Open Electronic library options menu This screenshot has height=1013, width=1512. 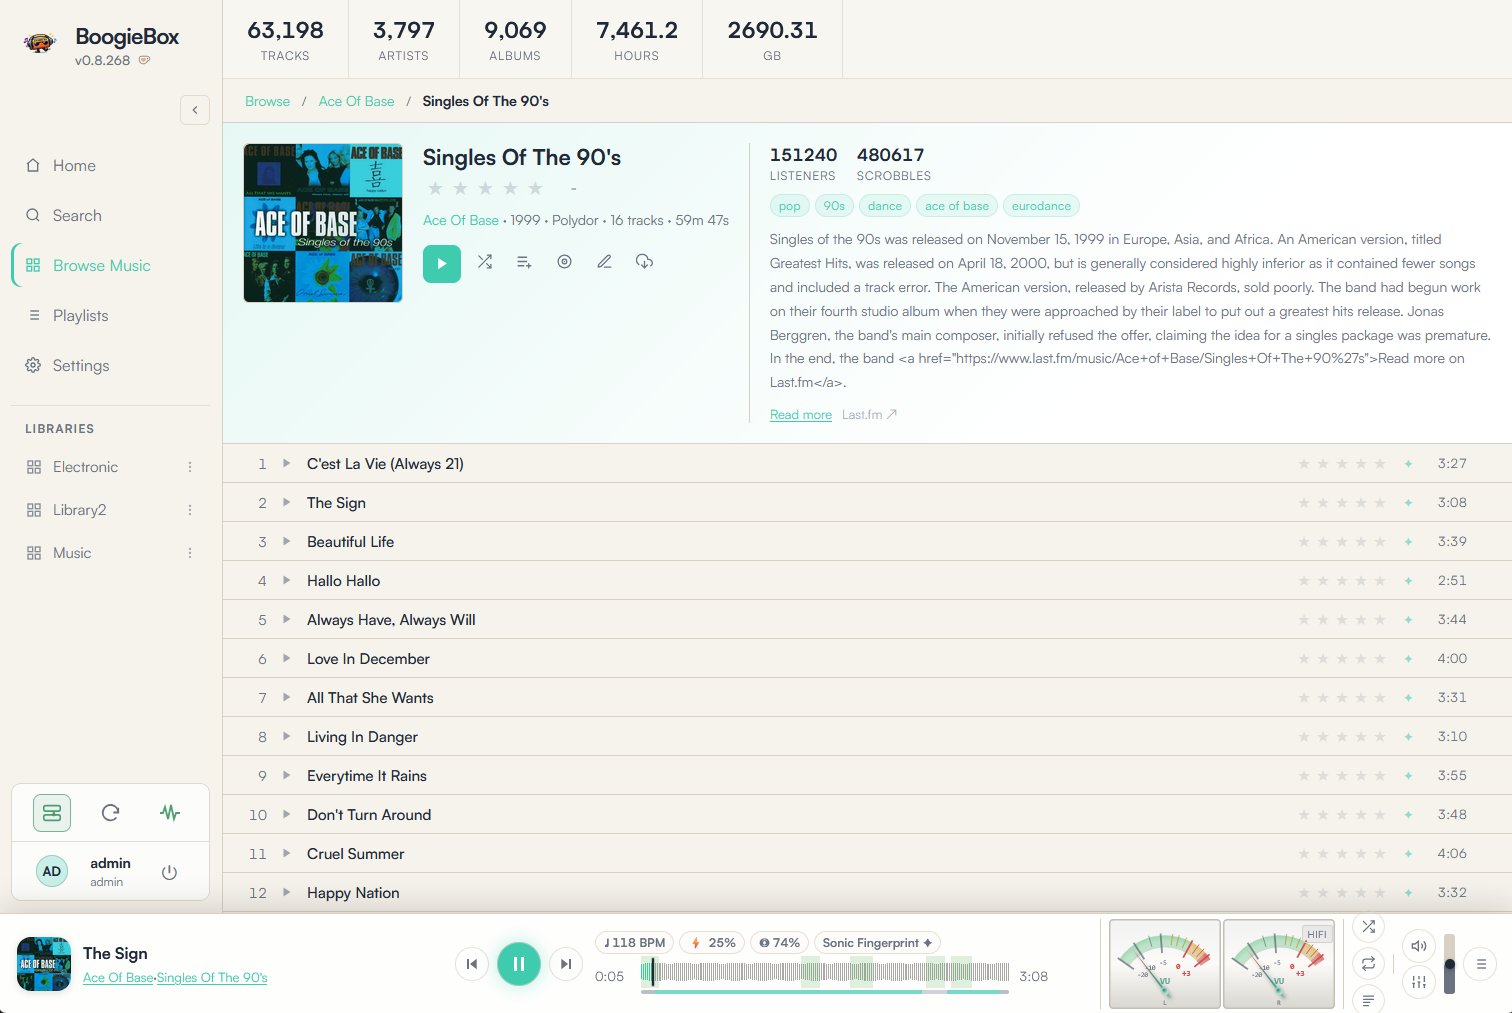(x=190, y=467)
